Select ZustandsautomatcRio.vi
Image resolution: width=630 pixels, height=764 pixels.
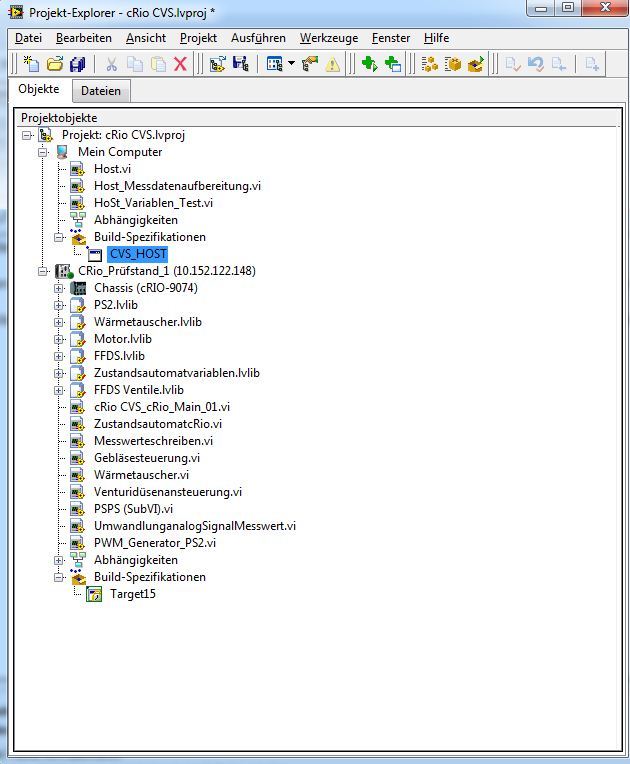click(158, 424)
